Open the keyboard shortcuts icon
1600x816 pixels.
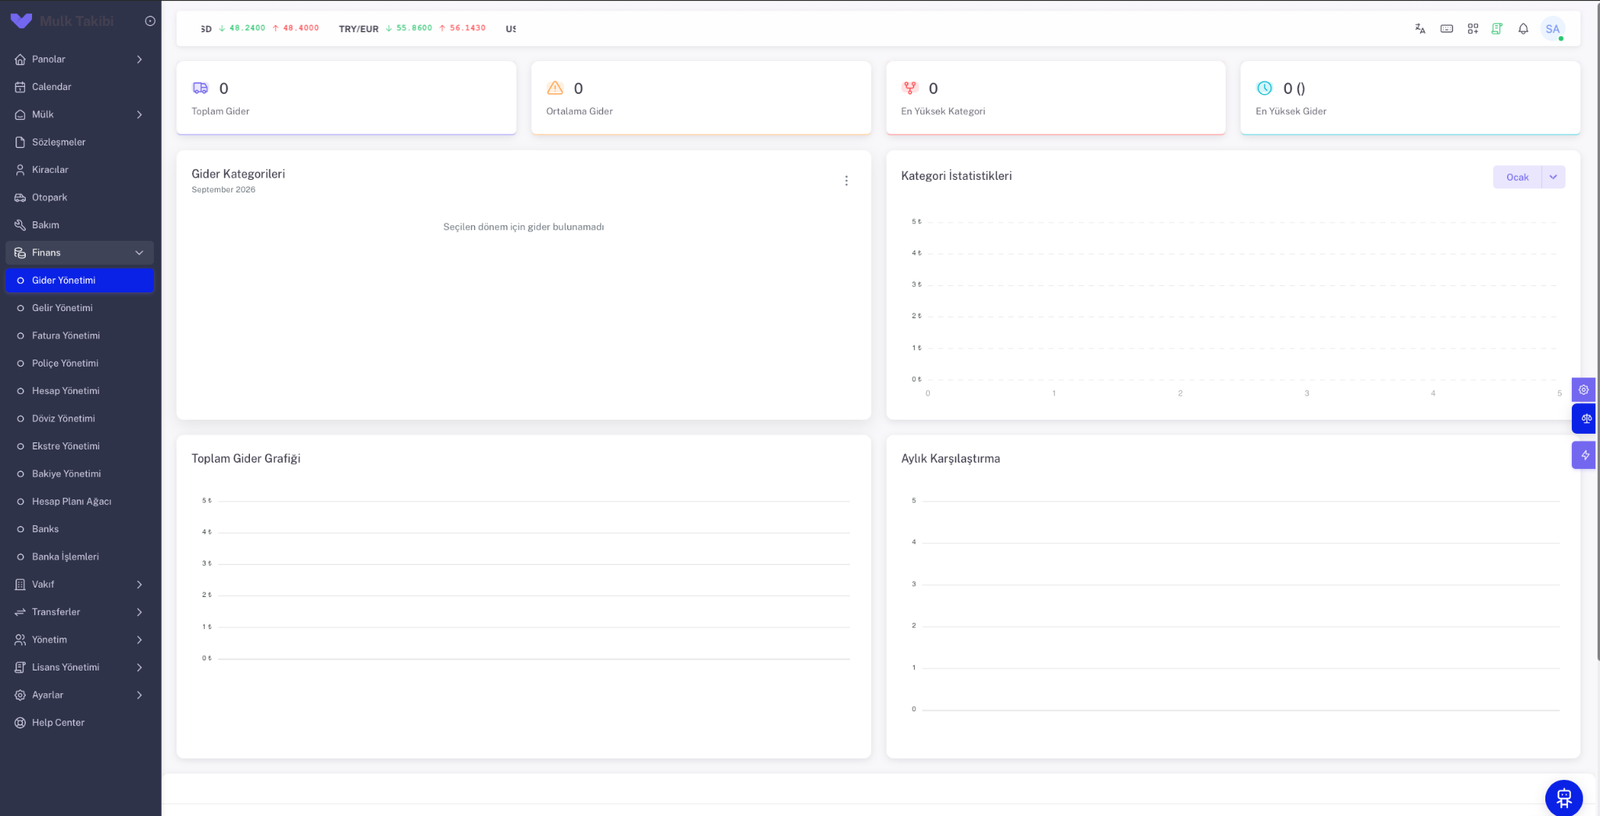[x=1447, y=29]
